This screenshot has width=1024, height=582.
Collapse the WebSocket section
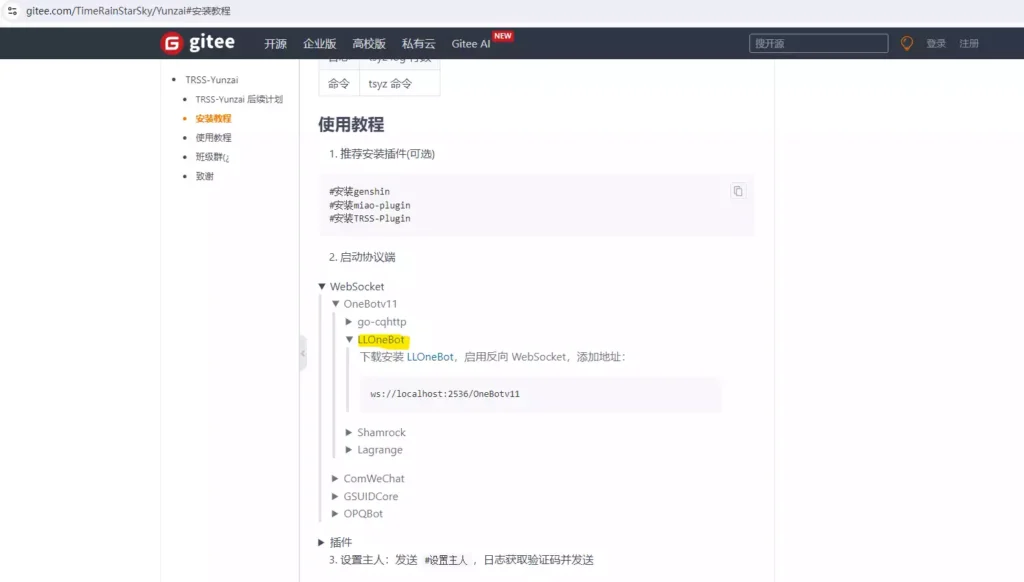[x=322, y=286]
